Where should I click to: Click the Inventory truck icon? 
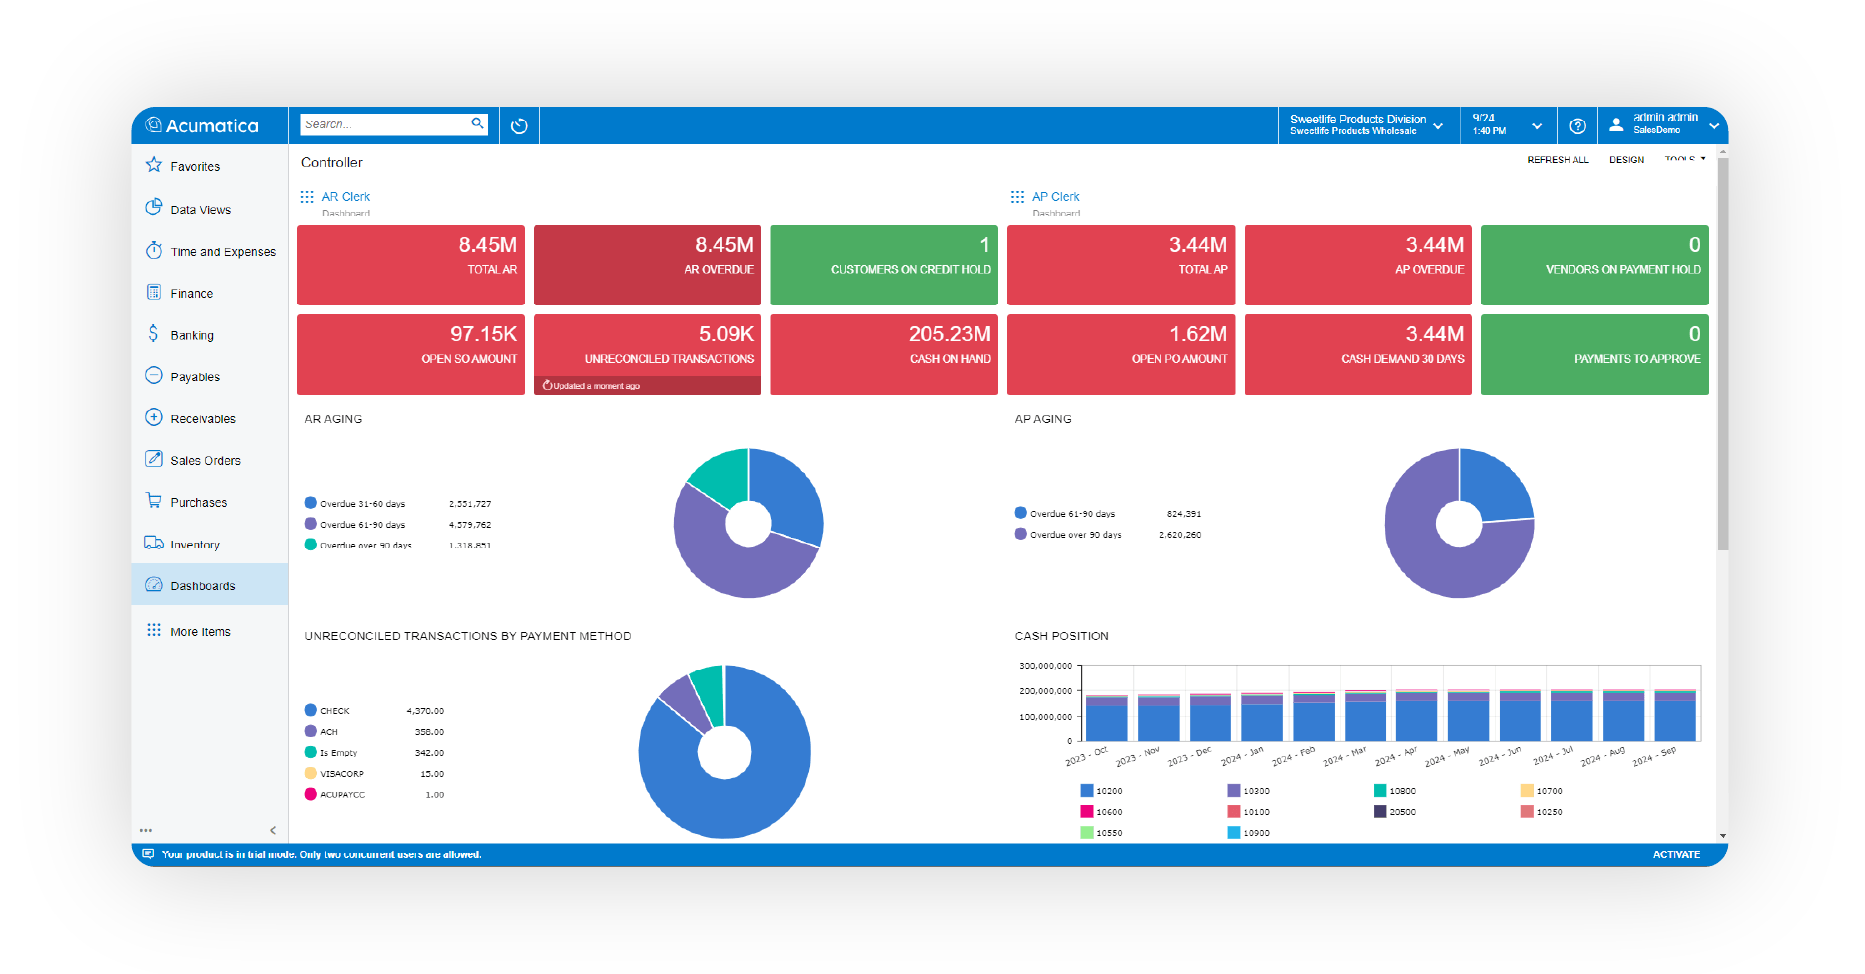pyautogui.click(x=154, y=543)
